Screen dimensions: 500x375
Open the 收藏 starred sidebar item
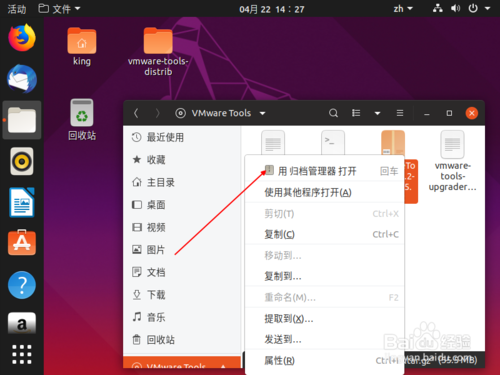182,160
